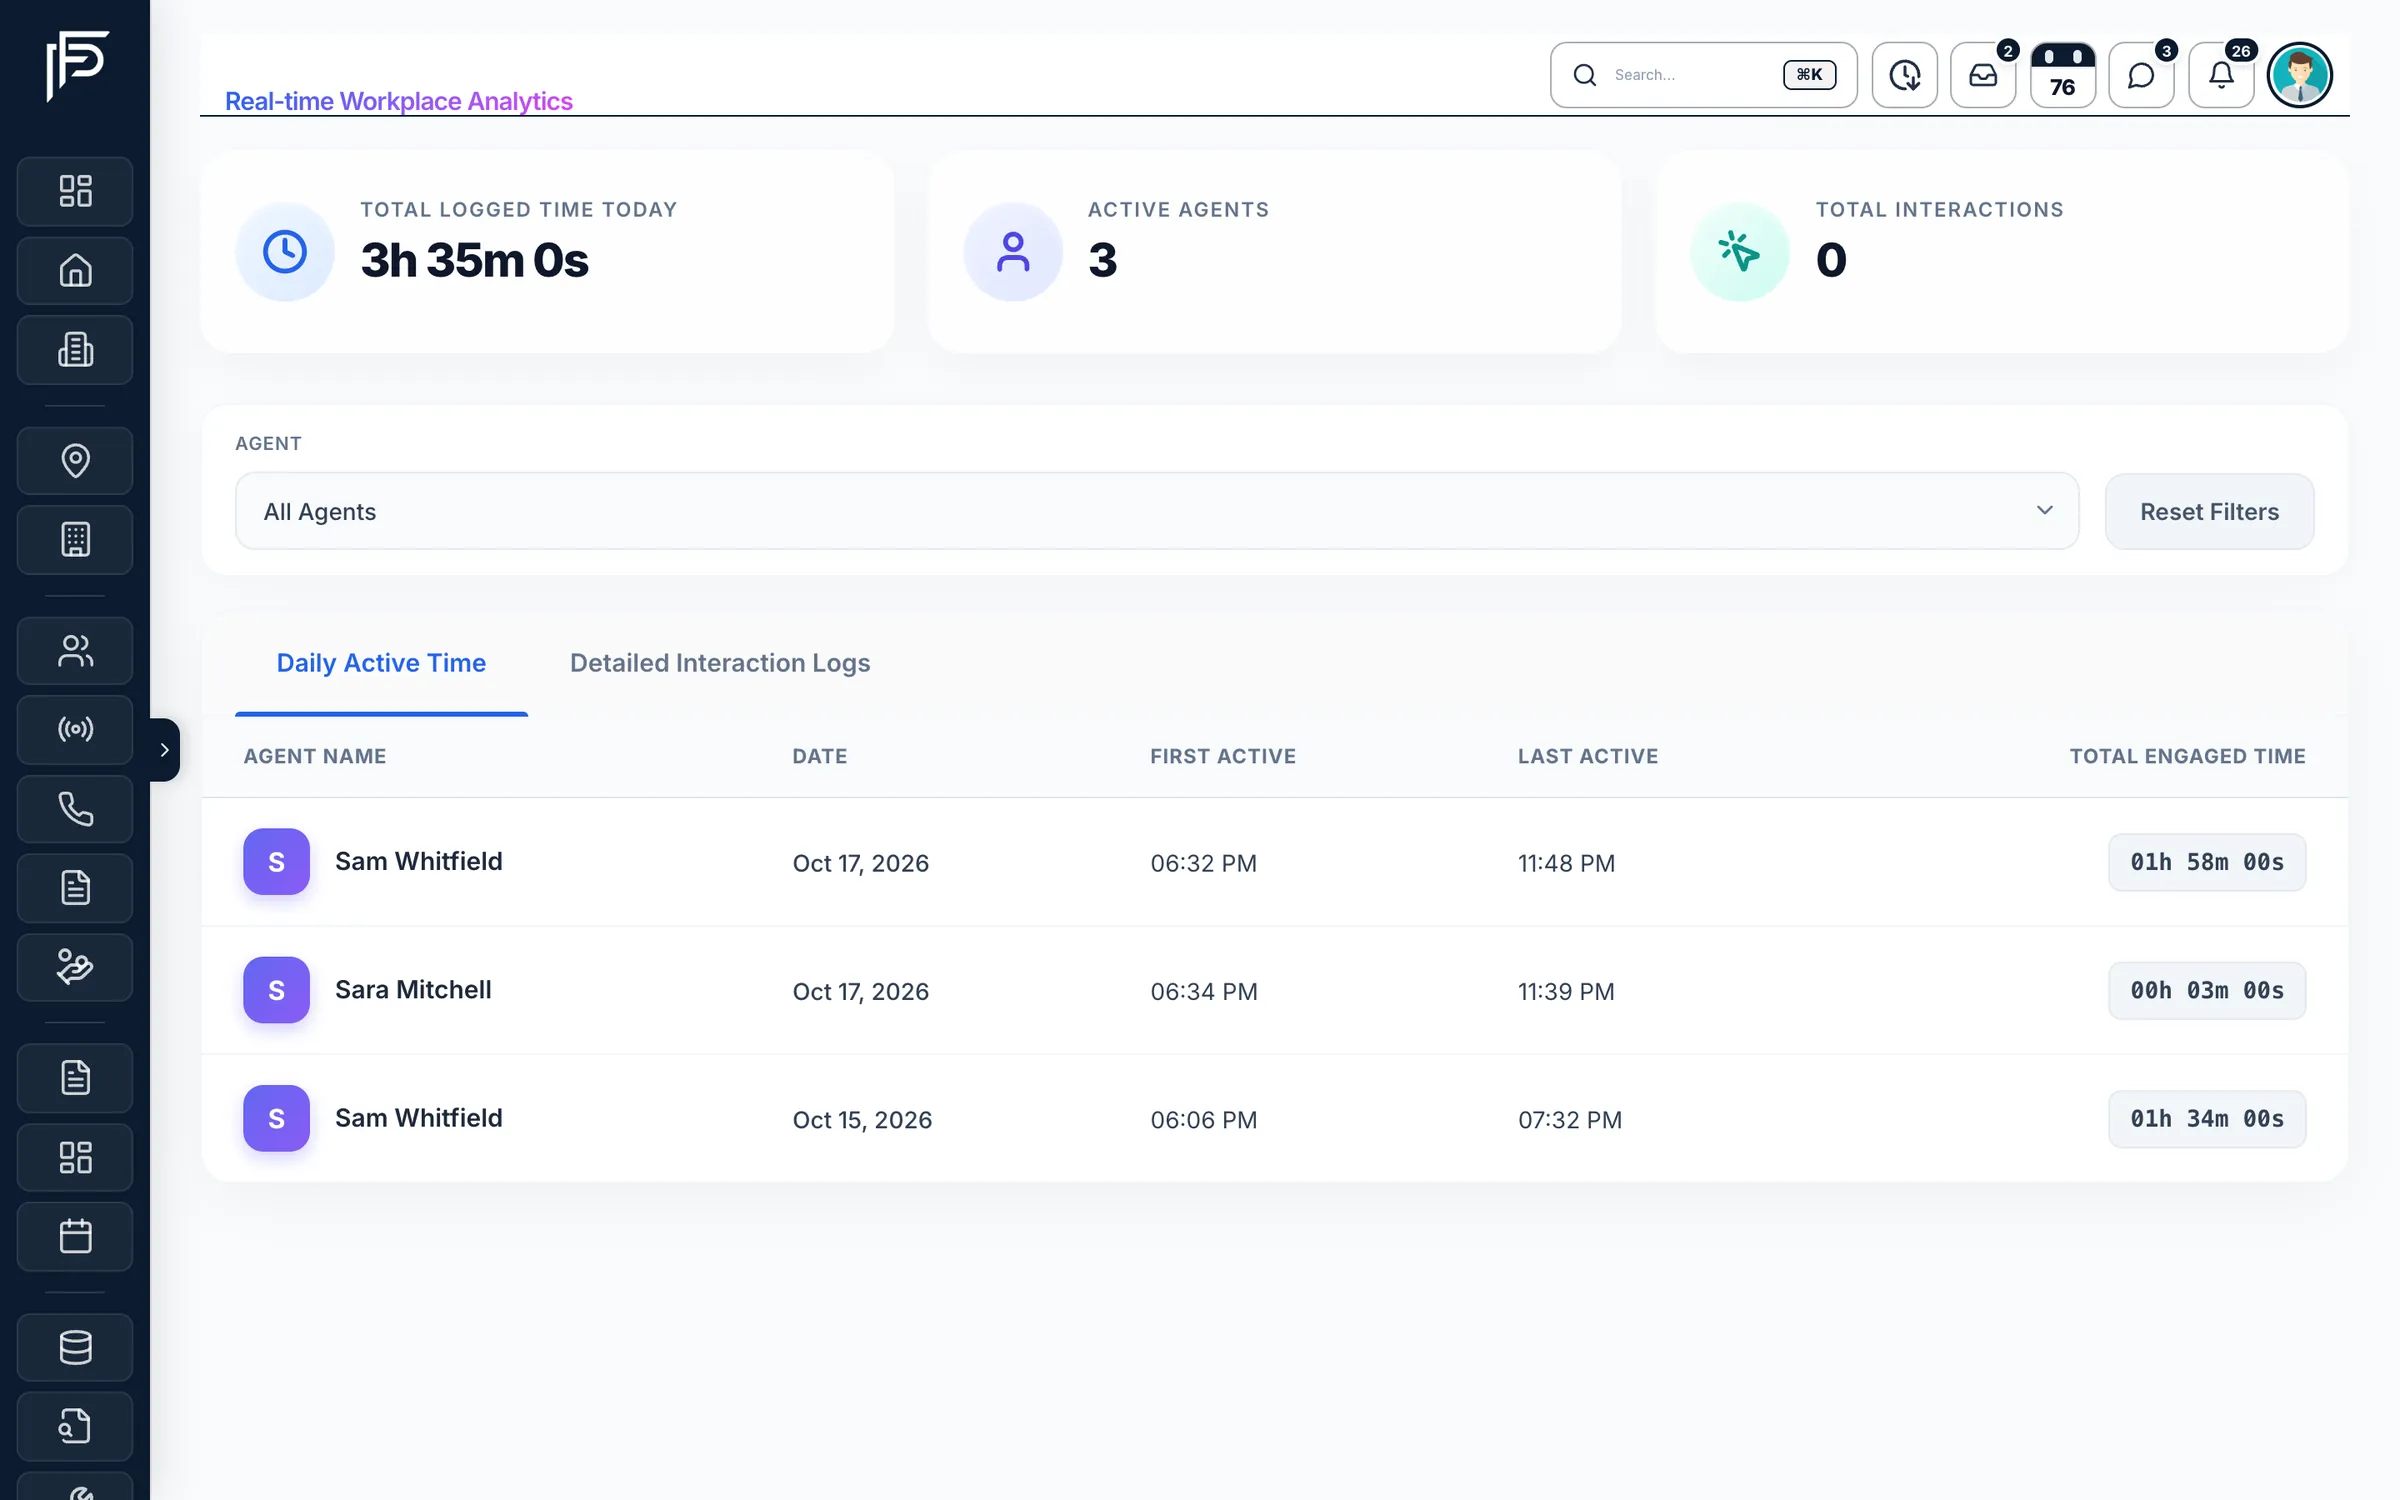Viewport: 2400px width, 1500px height.
Task: Click the 06:34 PM first active cell
Action: 1204,991
